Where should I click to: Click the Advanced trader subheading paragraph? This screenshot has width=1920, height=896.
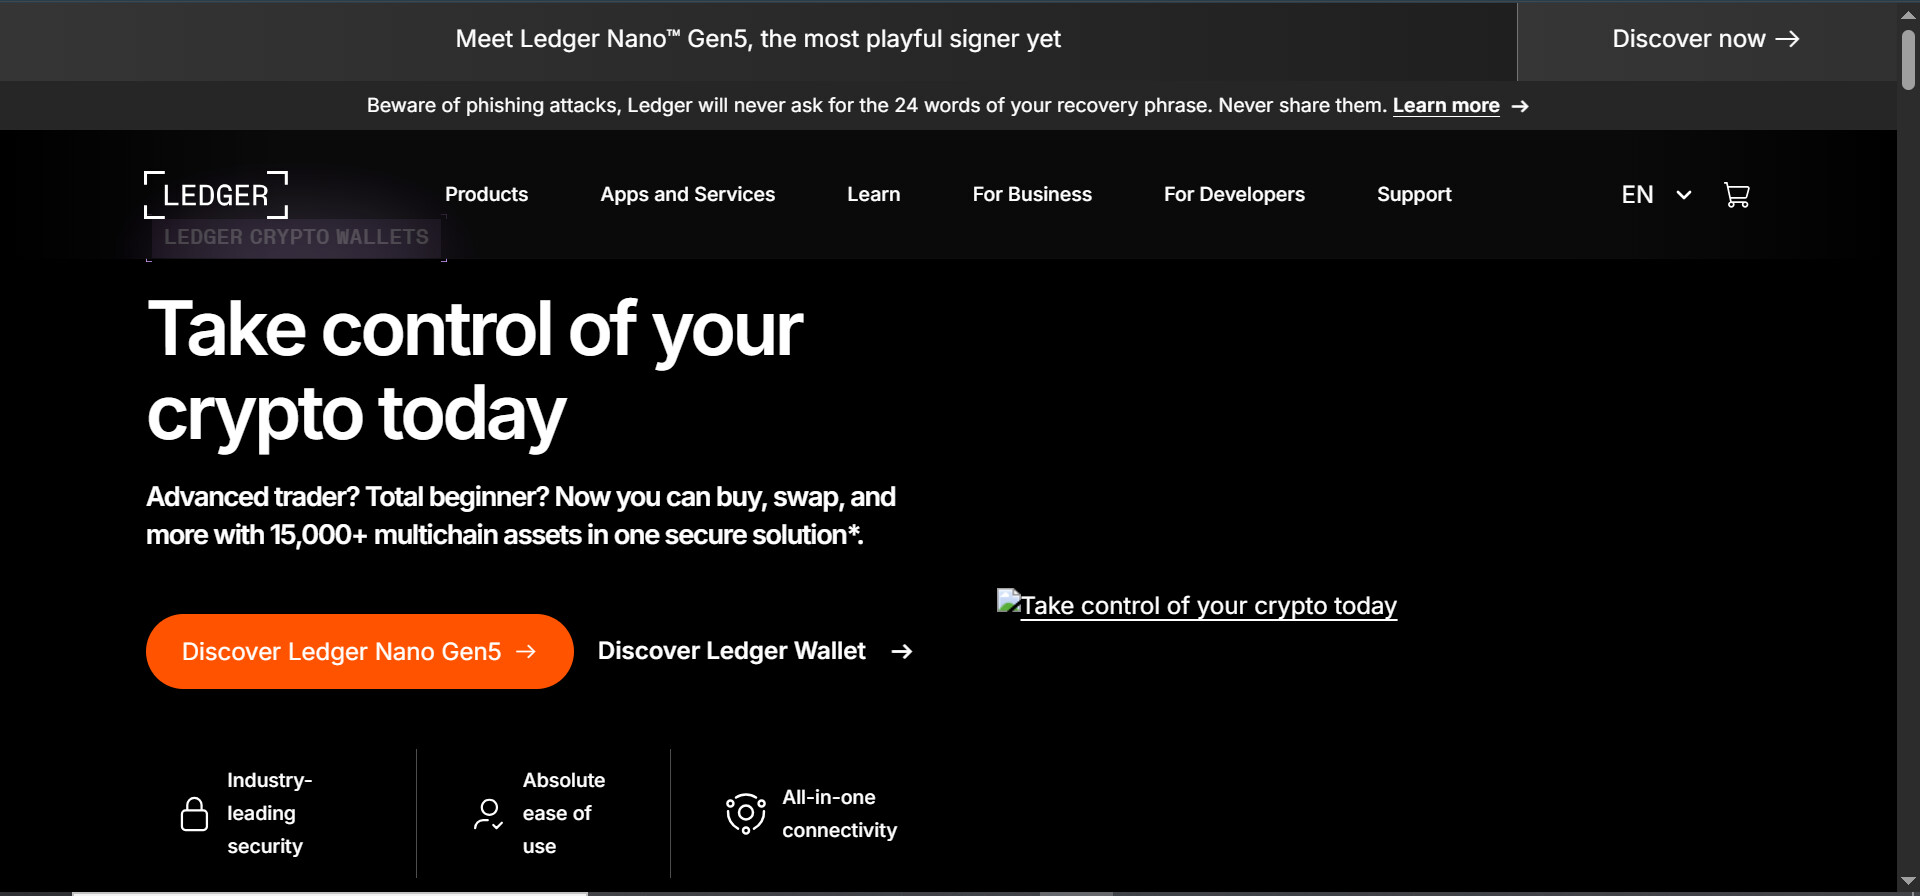click(x=521, y=516)
